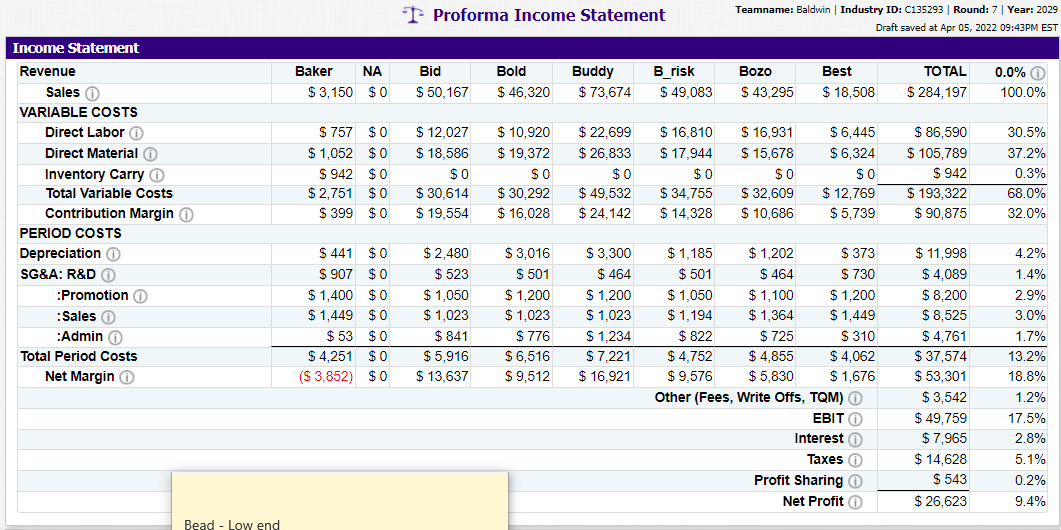This screenshot has height=530, width=1061.
Task: Select the TOTAL column header
Action: click(x=945, y=72)
